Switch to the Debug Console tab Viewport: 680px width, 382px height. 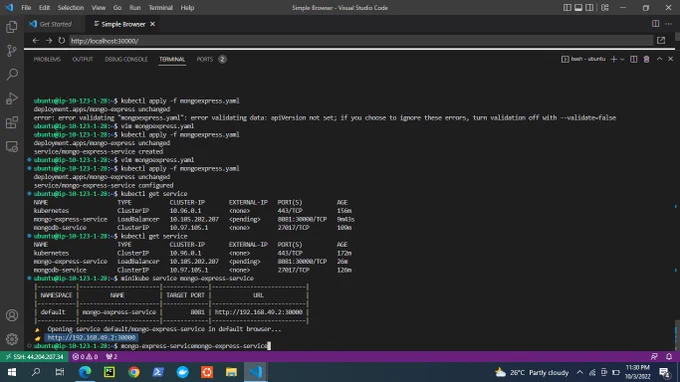[x=126, y=59]
